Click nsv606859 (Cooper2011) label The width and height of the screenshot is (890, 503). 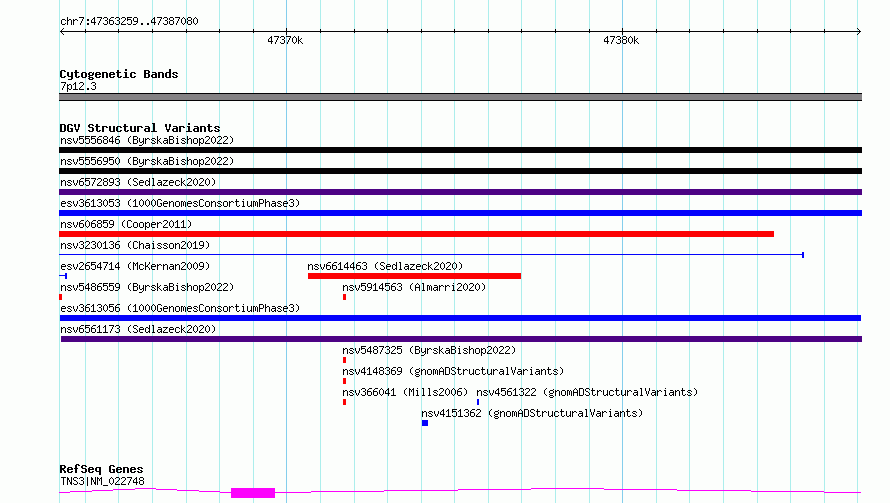tap(126, 224)
